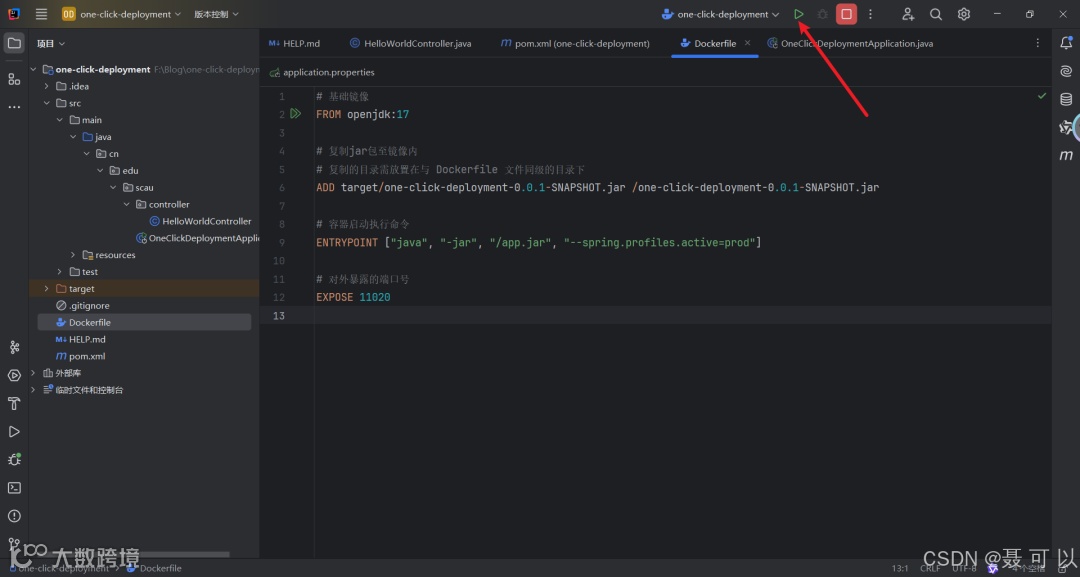
Task: Select .gitignore file in tree
Action: click(x=82, y=306)
